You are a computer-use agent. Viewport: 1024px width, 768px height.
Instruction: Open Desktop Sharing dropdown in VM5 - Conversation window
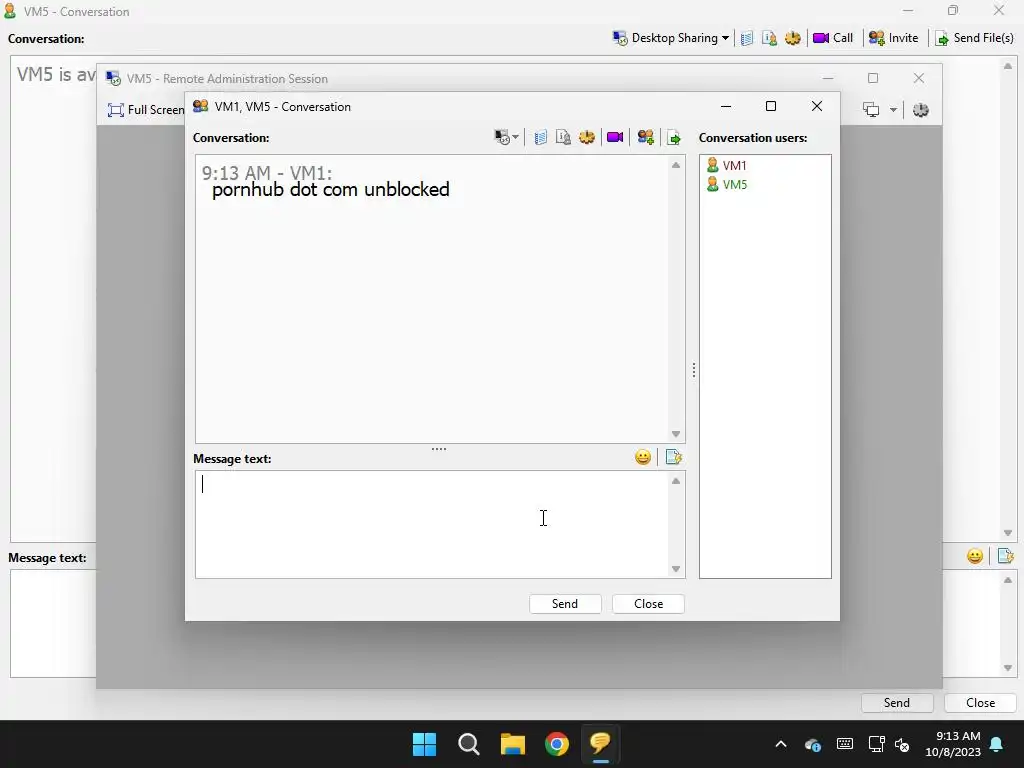tap(671, 38)
